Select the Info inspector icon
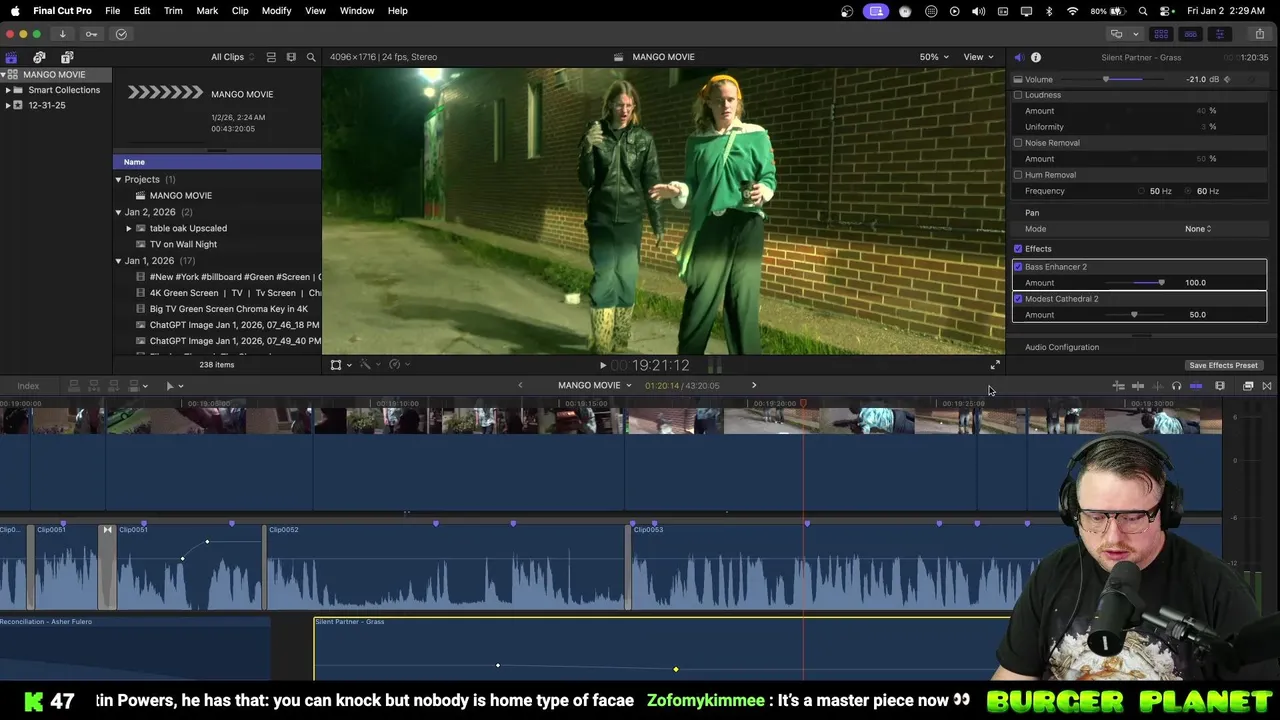Image resolution: width=1280 pixels, height=720 pixels. tap(1036, 58)
